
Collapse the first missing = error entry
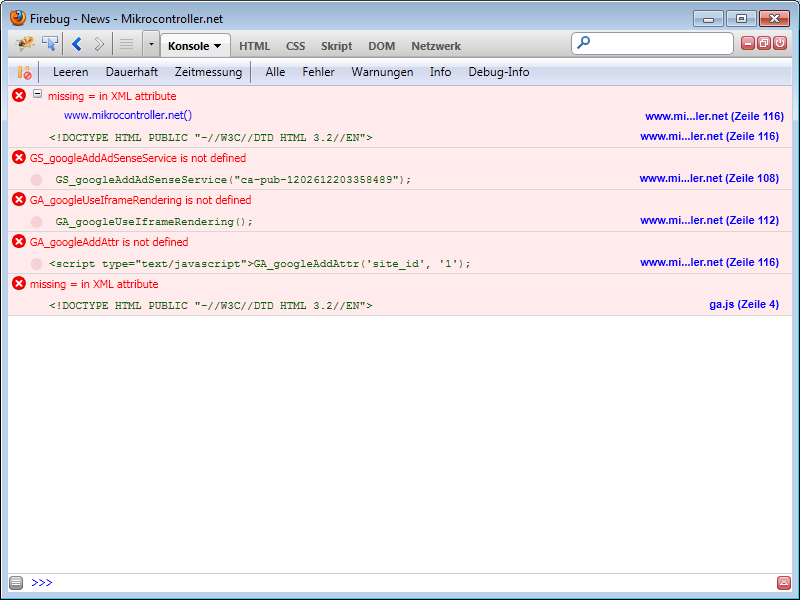37,94
